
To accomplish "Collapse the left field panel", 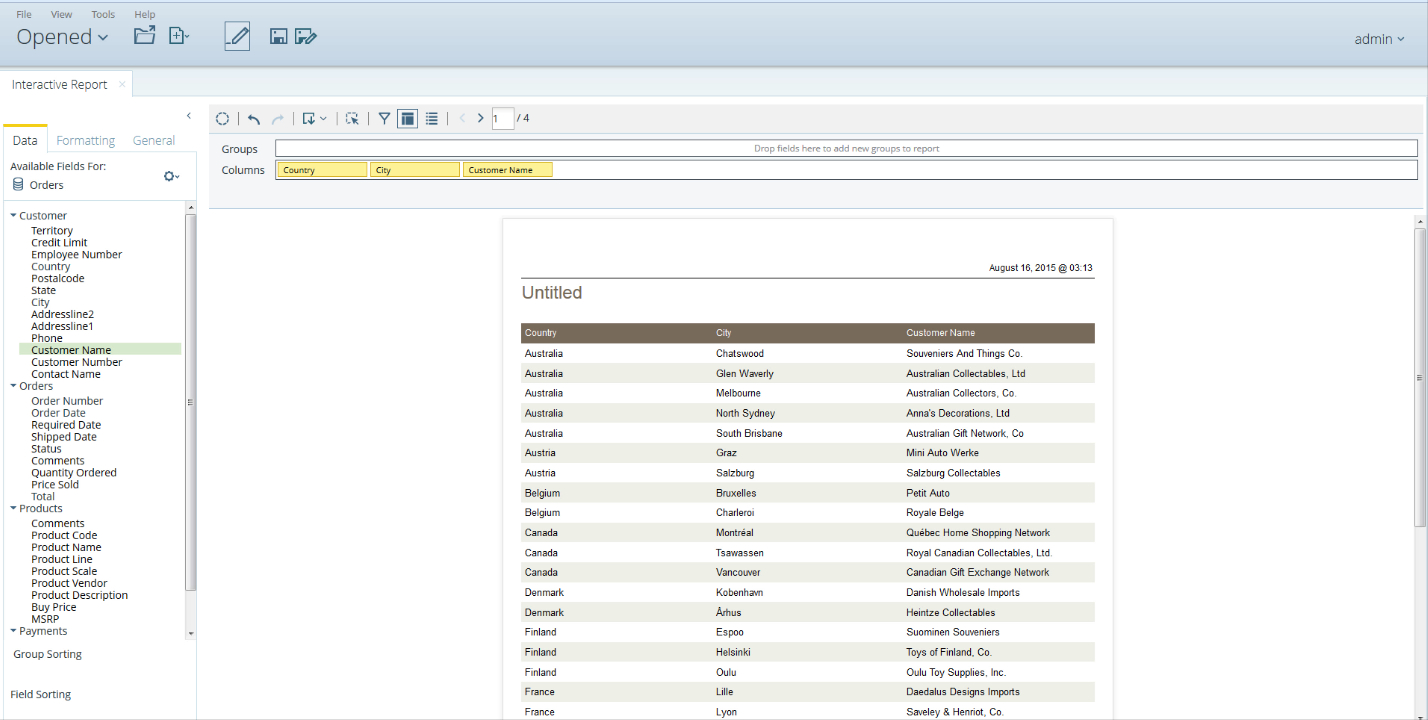I will (x=189, y=116).
